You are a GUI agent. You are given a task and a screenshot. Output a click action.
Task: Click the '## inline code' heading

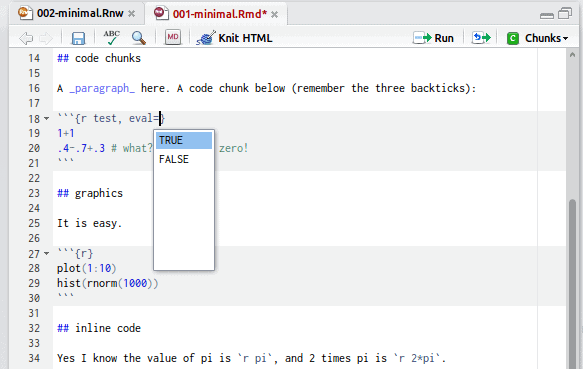click(x=99, y=328)
